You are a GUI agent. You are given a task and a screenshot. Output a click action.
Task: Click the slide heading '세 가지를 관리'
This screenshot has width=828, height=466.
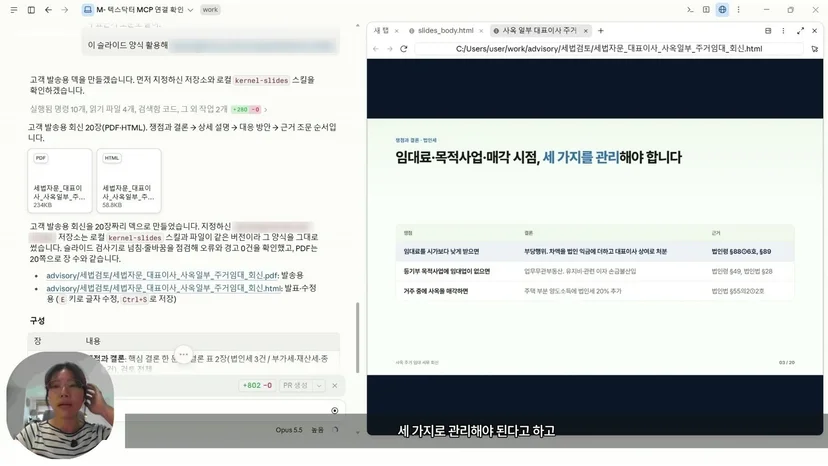(x=581, y=157)
